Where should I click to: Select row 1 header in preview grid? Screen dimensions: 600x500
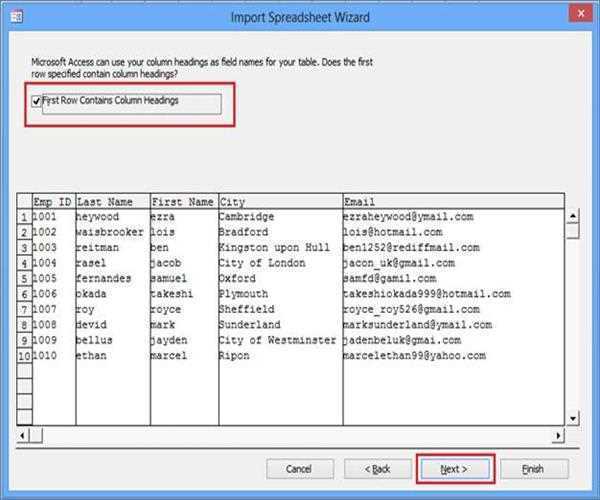[24, 217]
